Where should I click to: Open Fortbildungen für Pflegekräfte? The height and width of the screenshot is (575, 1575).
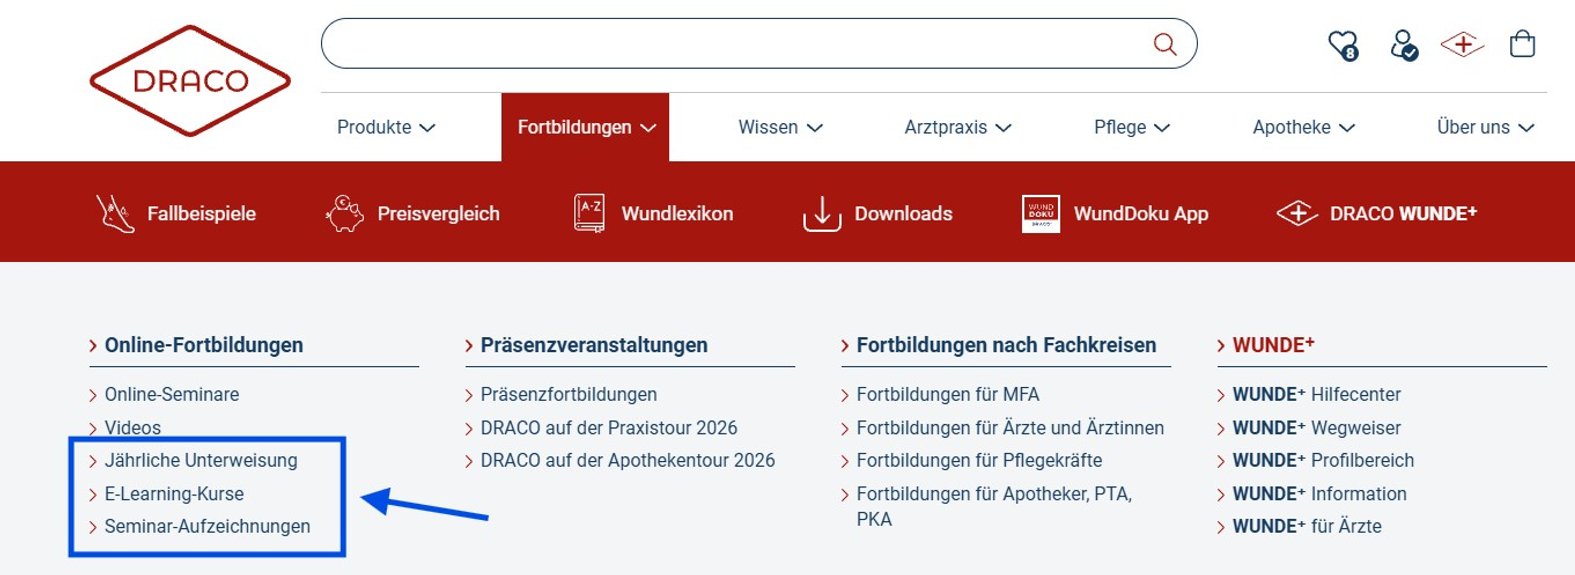pos(979,460)
